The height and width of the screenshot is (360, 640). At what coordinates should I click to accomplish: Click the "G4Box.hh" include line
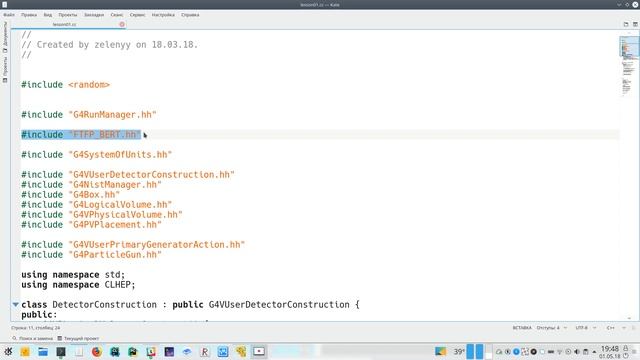tap(71, 195)
